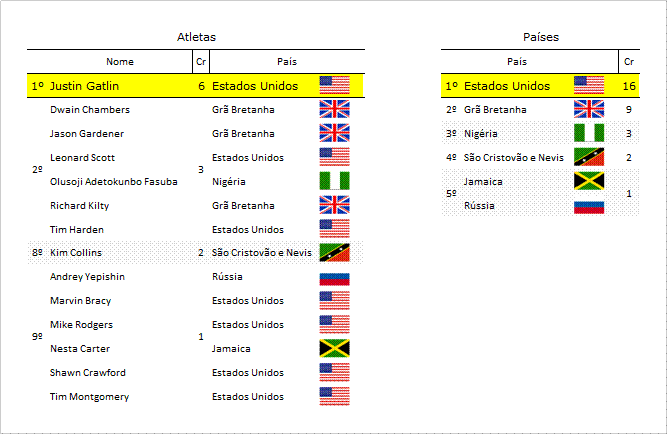The width and height of the screenshot is (668, 435).
Task: Click the Nigeria flag beside Olusoji Adetokunbo Fasuba
Action: coord(334,181)
